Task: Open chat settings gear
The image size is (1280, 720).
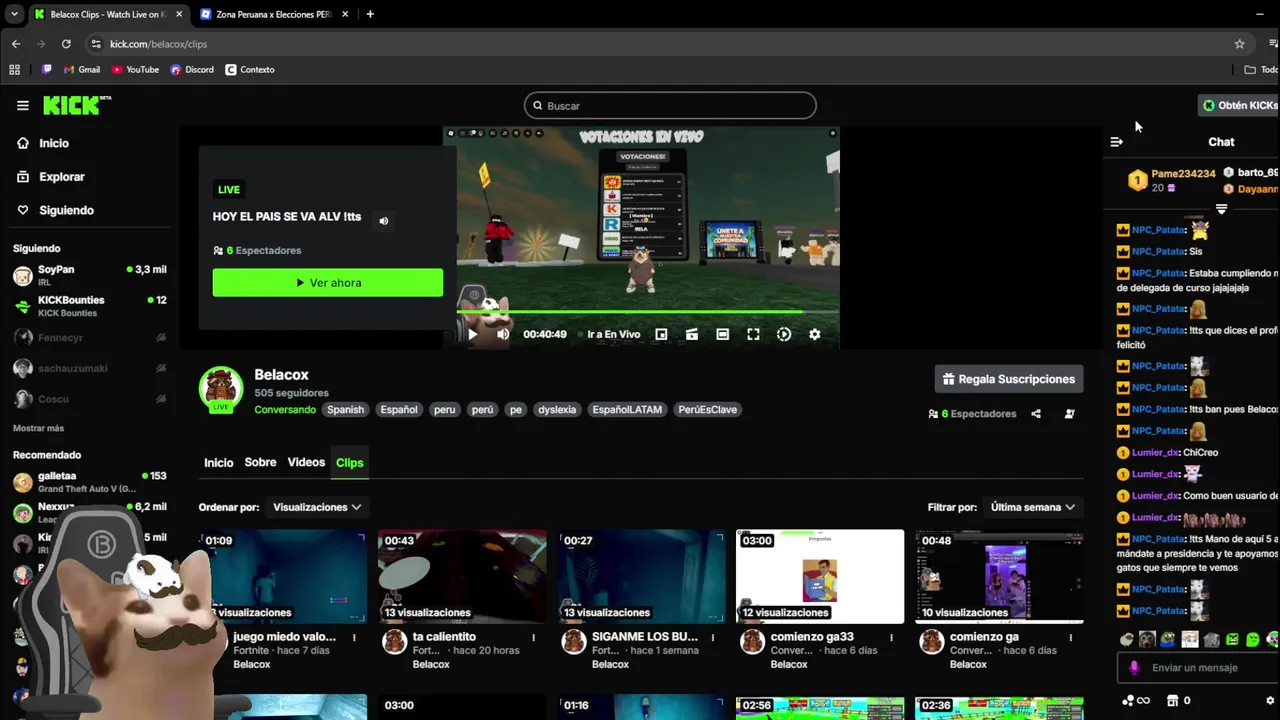Action: (1270, 700)
